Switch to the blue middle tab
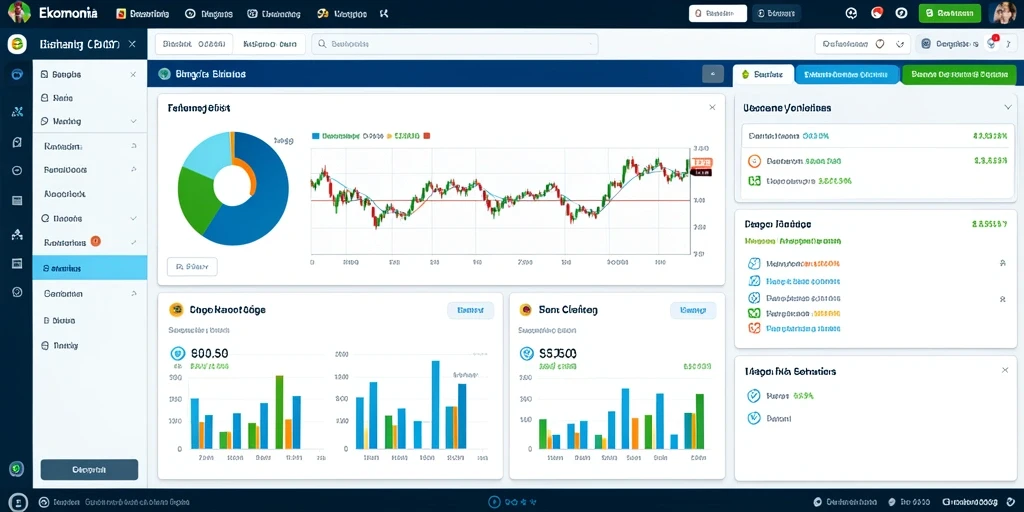This screenshot has width=1024, height=512. point(847,74)
